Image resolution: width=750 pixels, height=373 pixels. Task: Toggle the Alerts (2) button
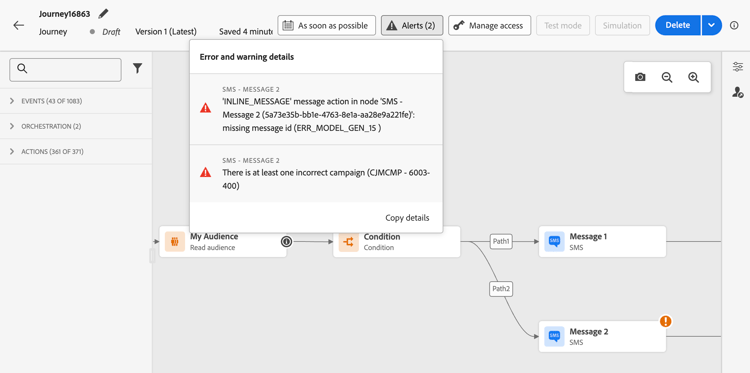coord(412,25)
